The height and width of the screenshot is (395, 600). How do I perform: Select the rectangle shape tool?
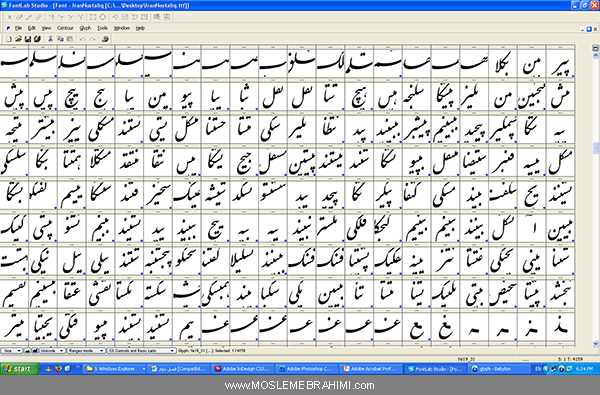point(93,17)
